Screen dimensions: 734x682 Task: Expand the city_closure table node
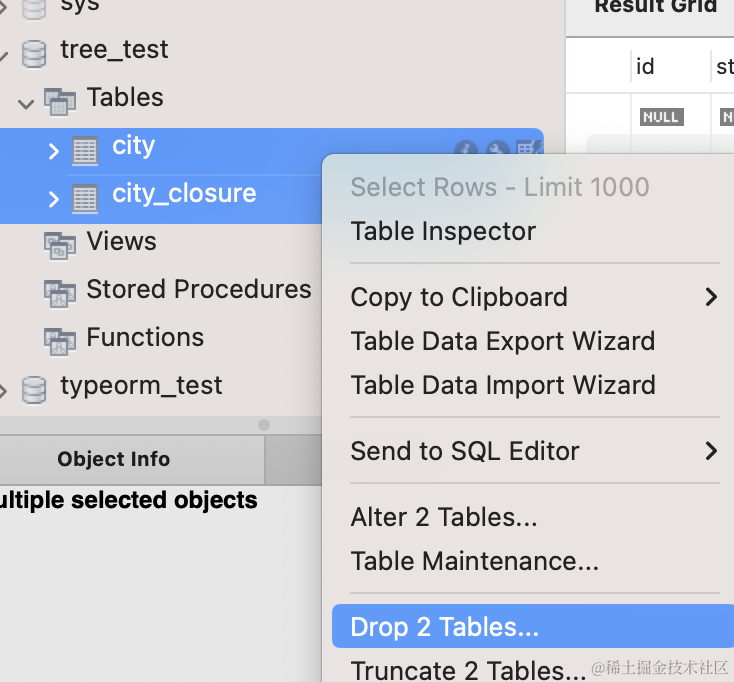pyautogui.click(x=54, y=199)
